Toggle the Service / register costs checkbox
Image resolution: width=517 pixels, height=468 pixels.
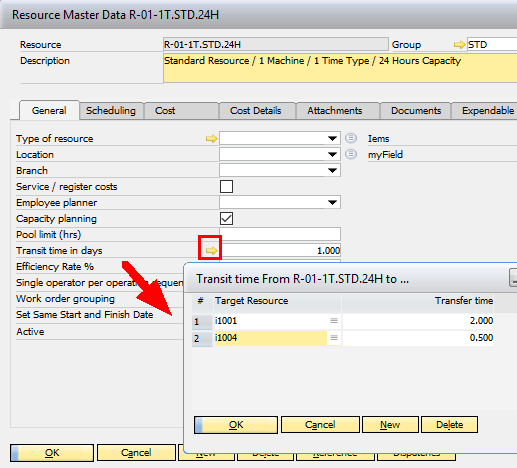pos(226,186)
